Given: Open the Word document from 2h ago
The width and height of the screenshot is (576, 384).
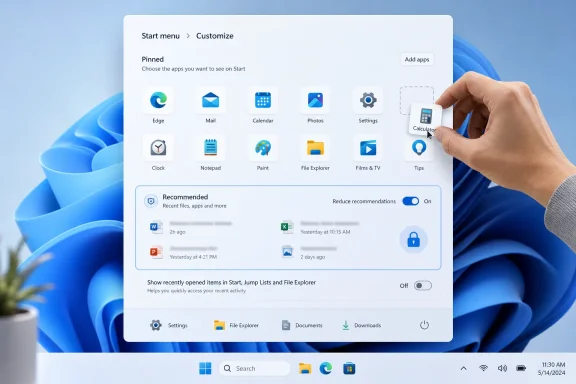Looking at the screenshot, I should 191,227.
